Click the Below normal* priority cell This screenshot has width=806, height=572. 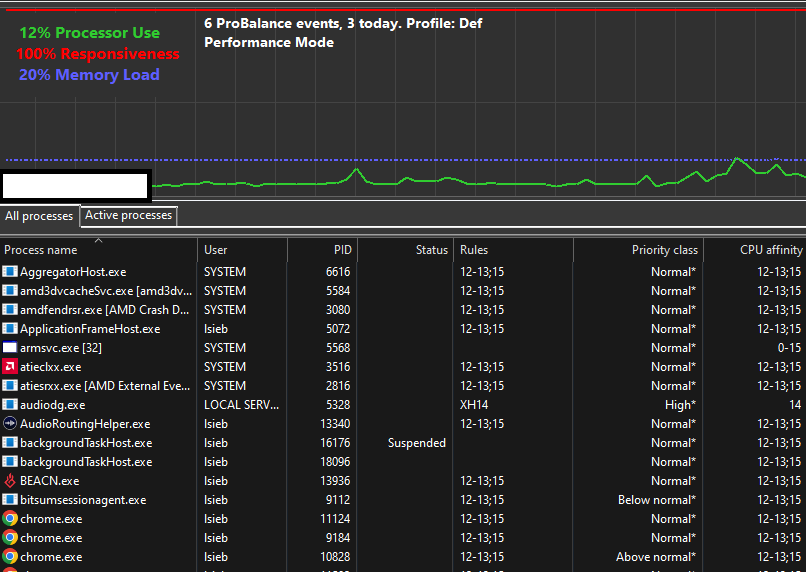pos(657,500)
